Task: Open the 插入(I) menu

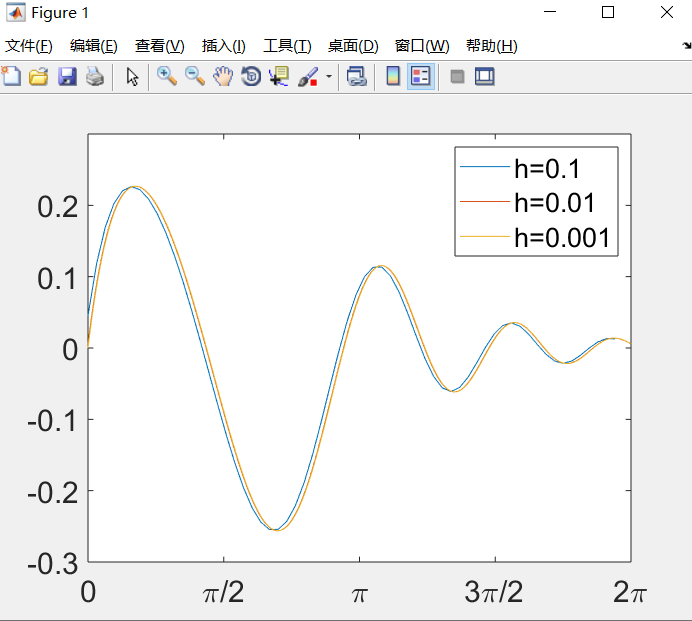Action: 223,46
